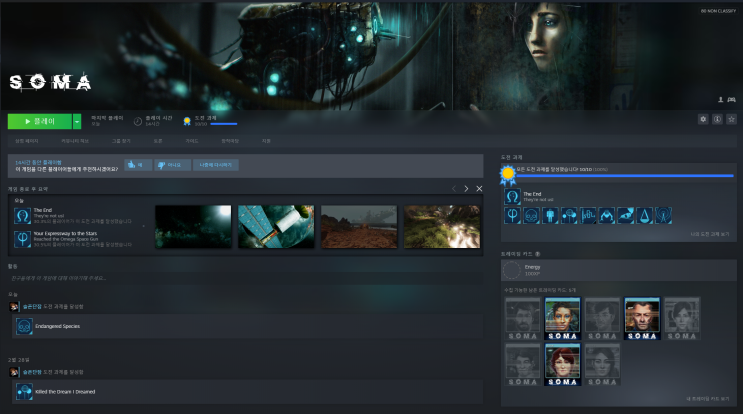Click the username link in today's activity
743x414 pixels.
click(x=32, y=306)
